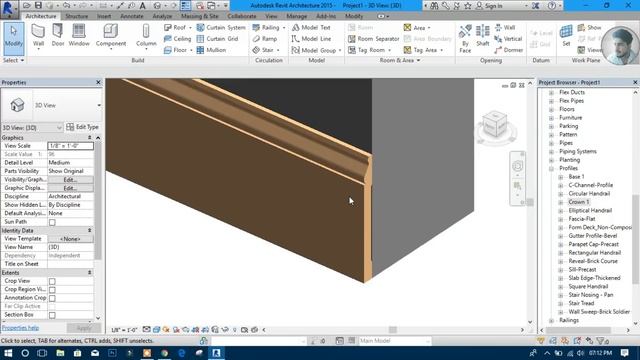The width and height of the screenshot is (640, 360).
Task: Click the ViewCube in the 3D view
Action: coord(495,123)
